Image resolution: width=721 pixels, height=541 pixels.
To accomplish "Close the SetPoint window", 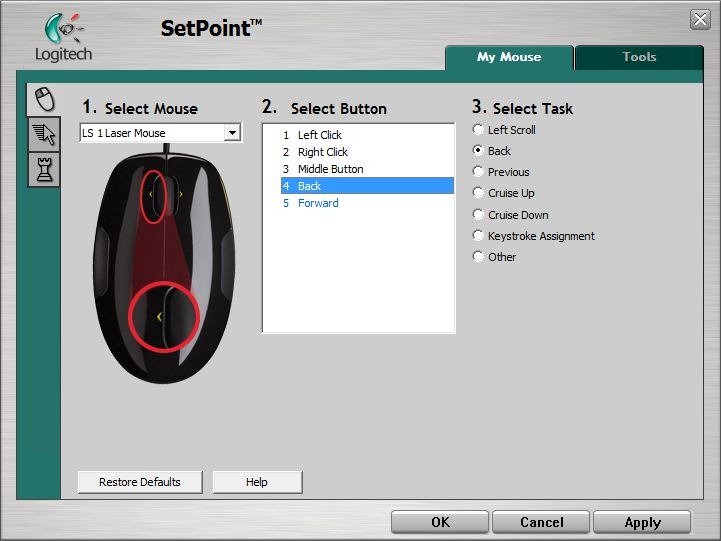I will tap(700, 19).
